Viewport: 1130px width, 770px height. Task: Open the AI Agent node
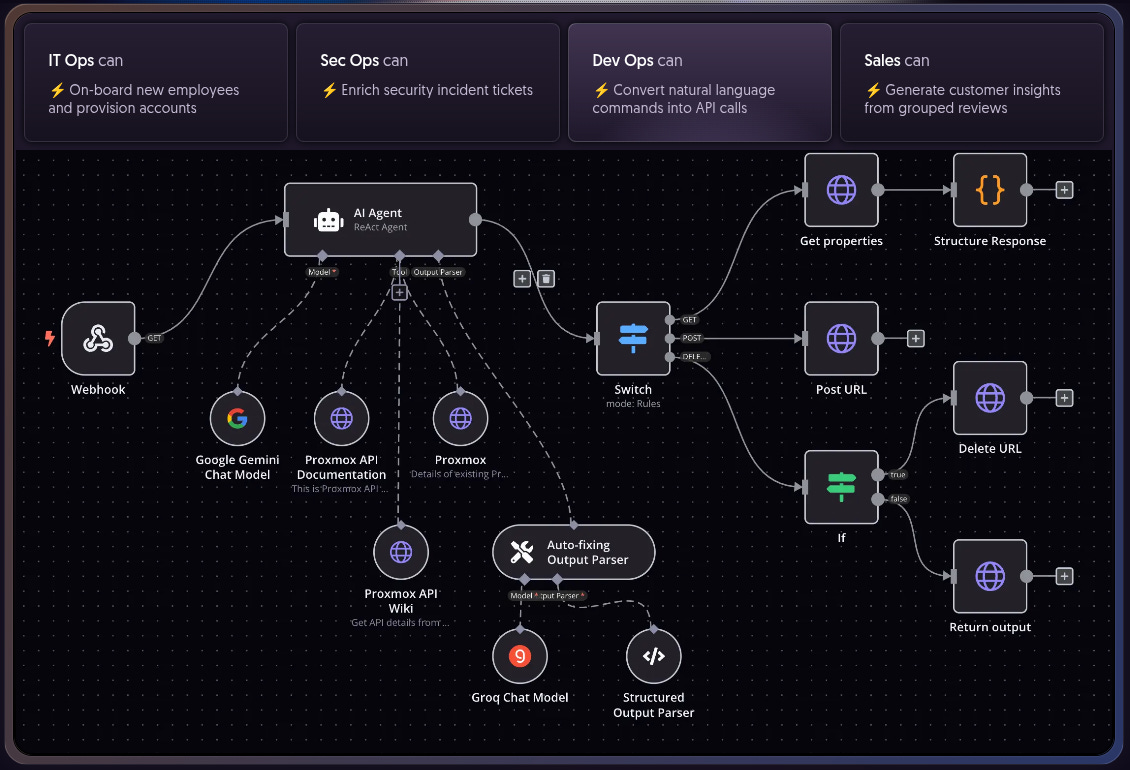[x=380, y=220]
